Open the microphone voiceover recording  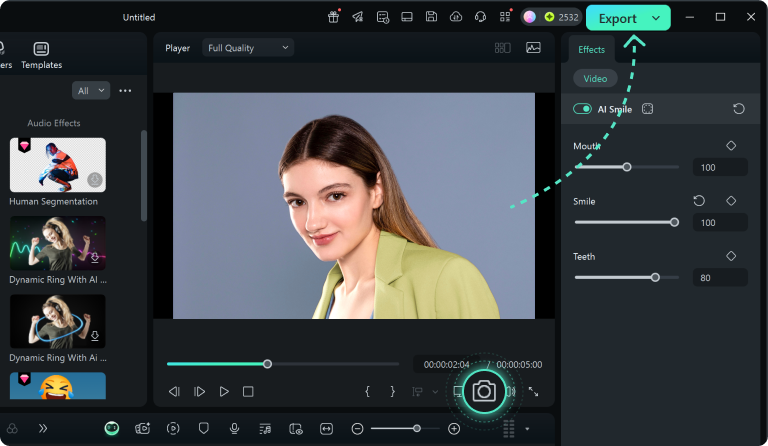[x=235, y=428]
